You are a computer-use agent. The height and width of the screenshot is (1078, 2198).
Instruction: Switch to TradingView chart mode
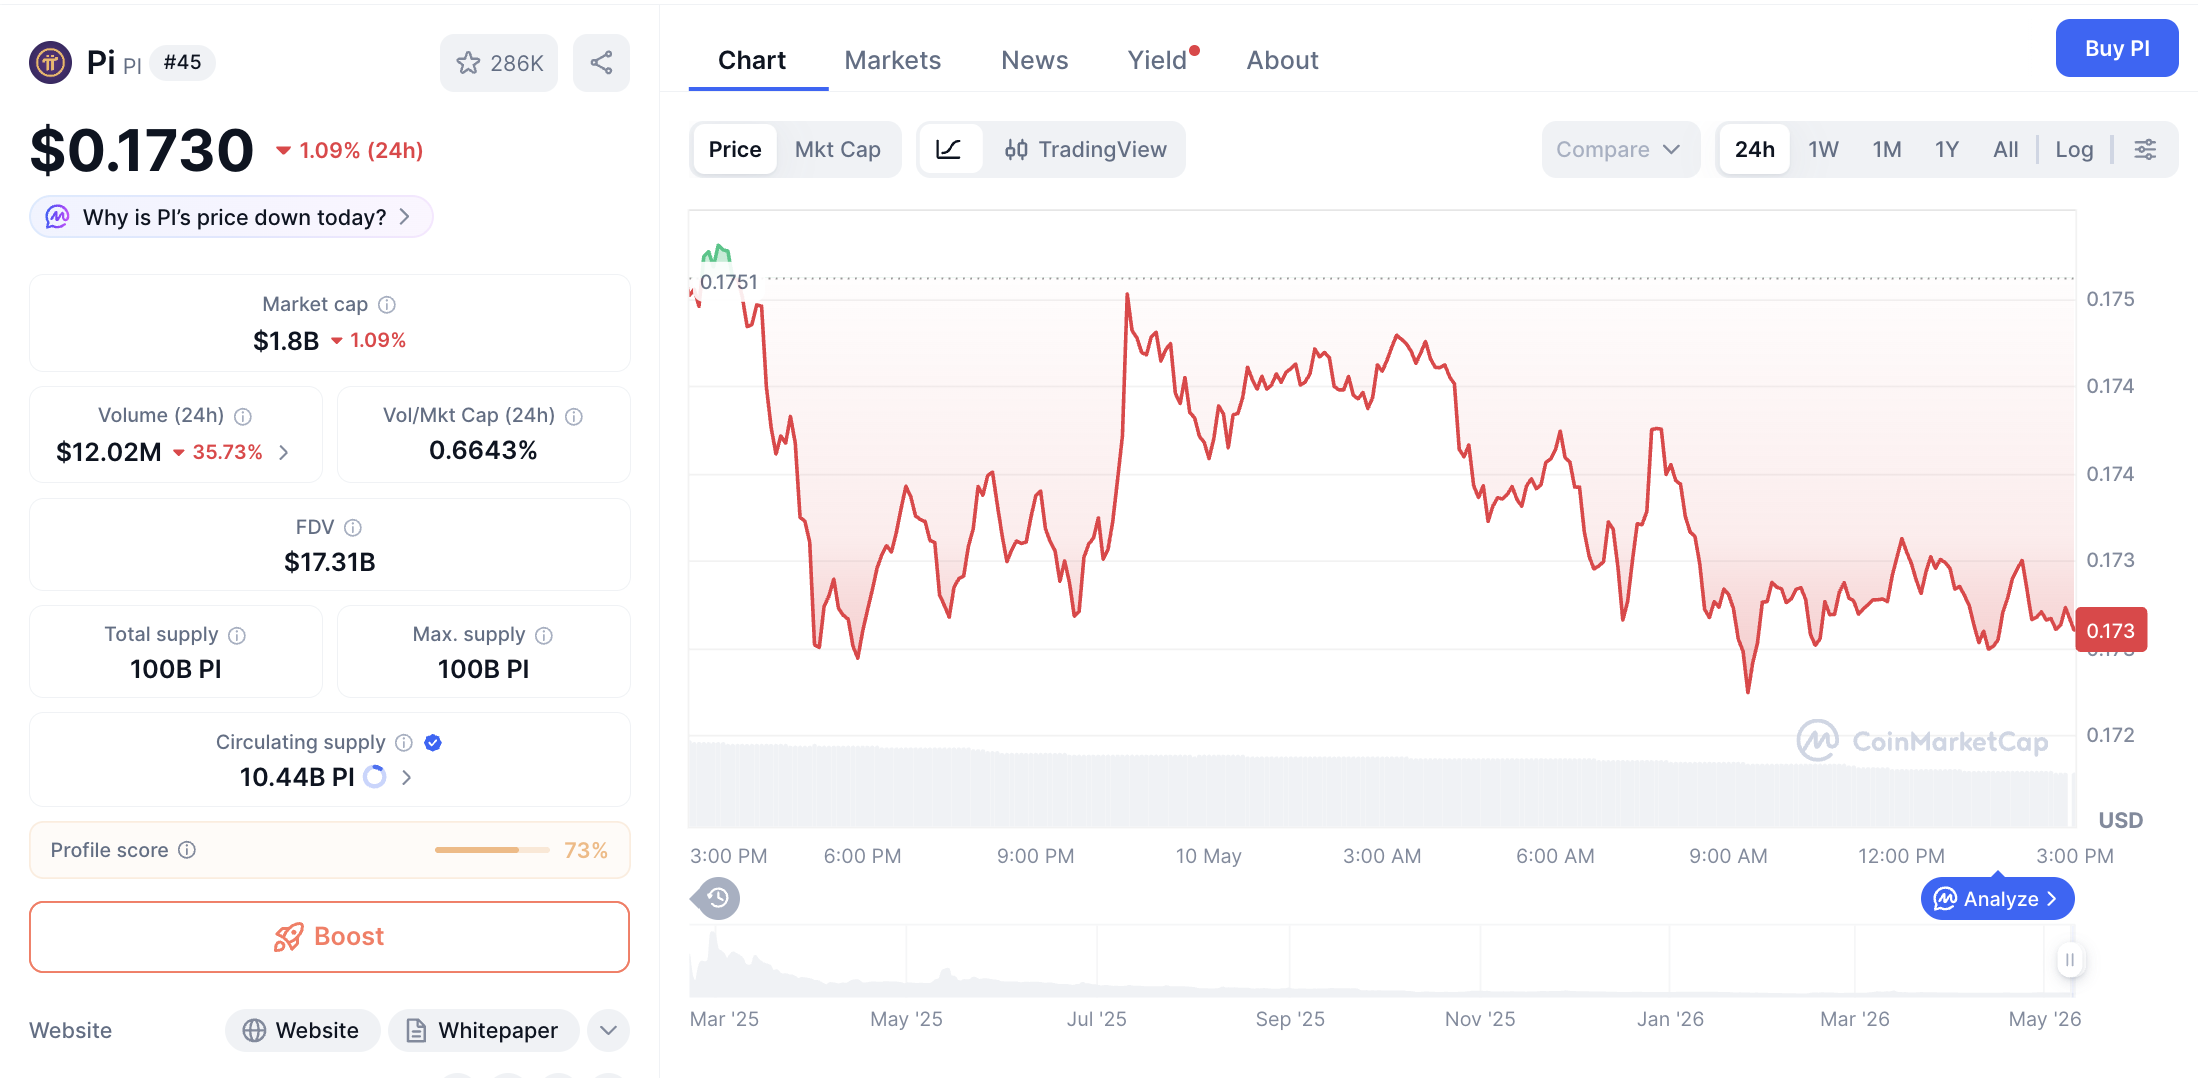click(x=1085, y=150)
